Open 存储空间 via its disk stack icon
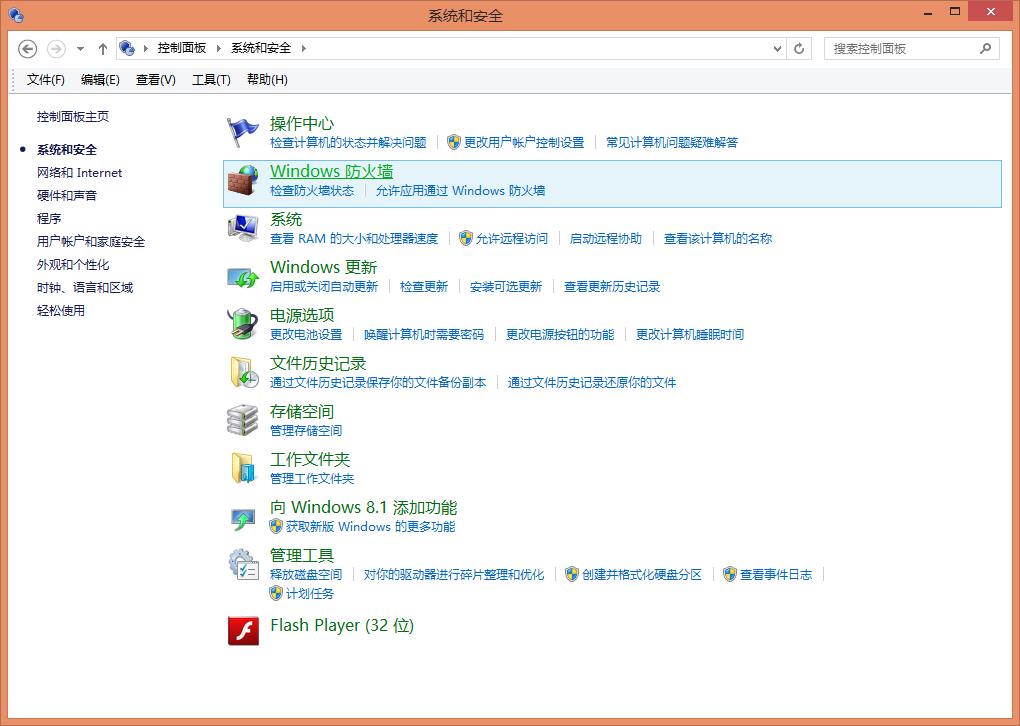Image resolution: width=1020 pixels, height=726 pixels. pos(242,418)
